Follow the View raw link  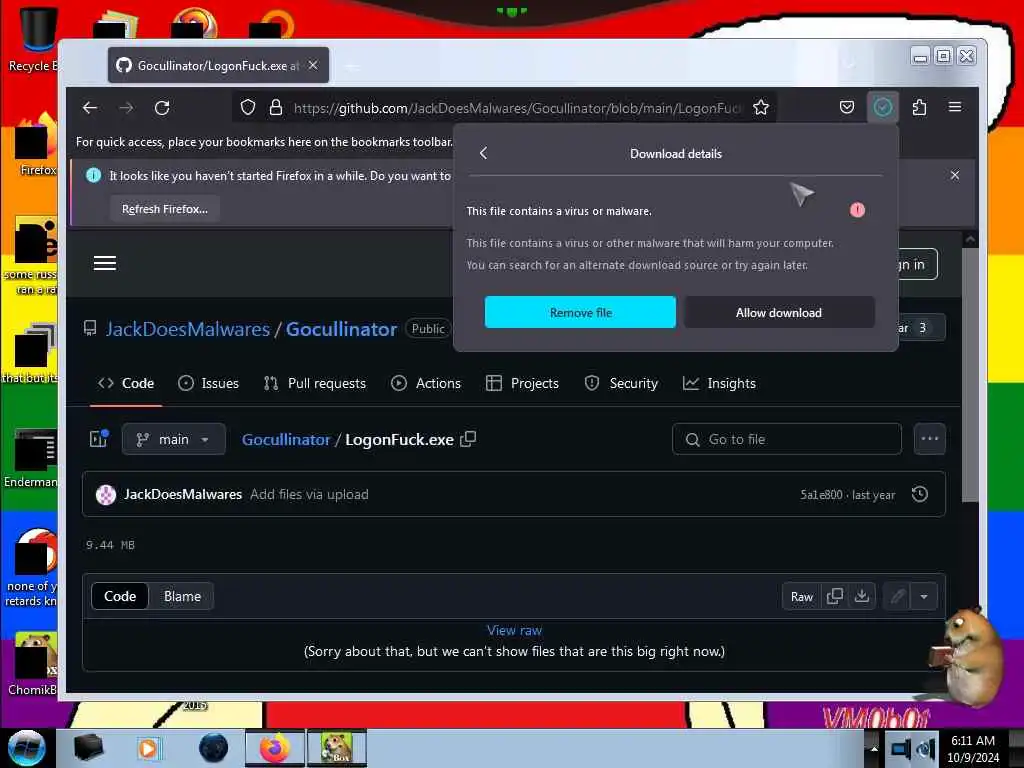tap(514, 630)
